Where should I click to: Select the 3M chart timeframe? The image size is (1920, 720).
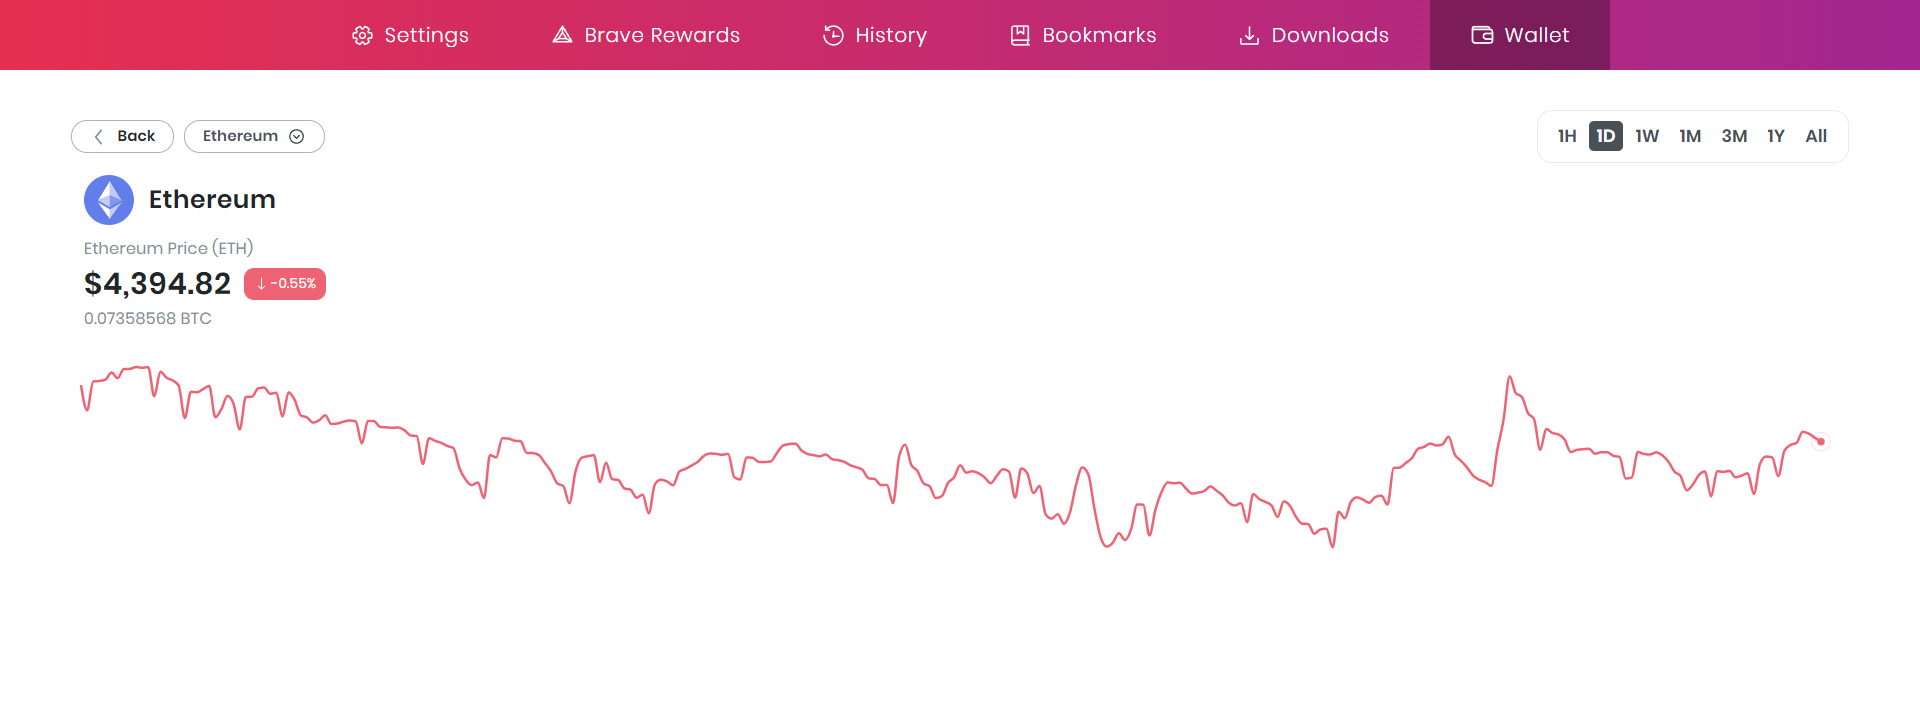coord(1734,136)
